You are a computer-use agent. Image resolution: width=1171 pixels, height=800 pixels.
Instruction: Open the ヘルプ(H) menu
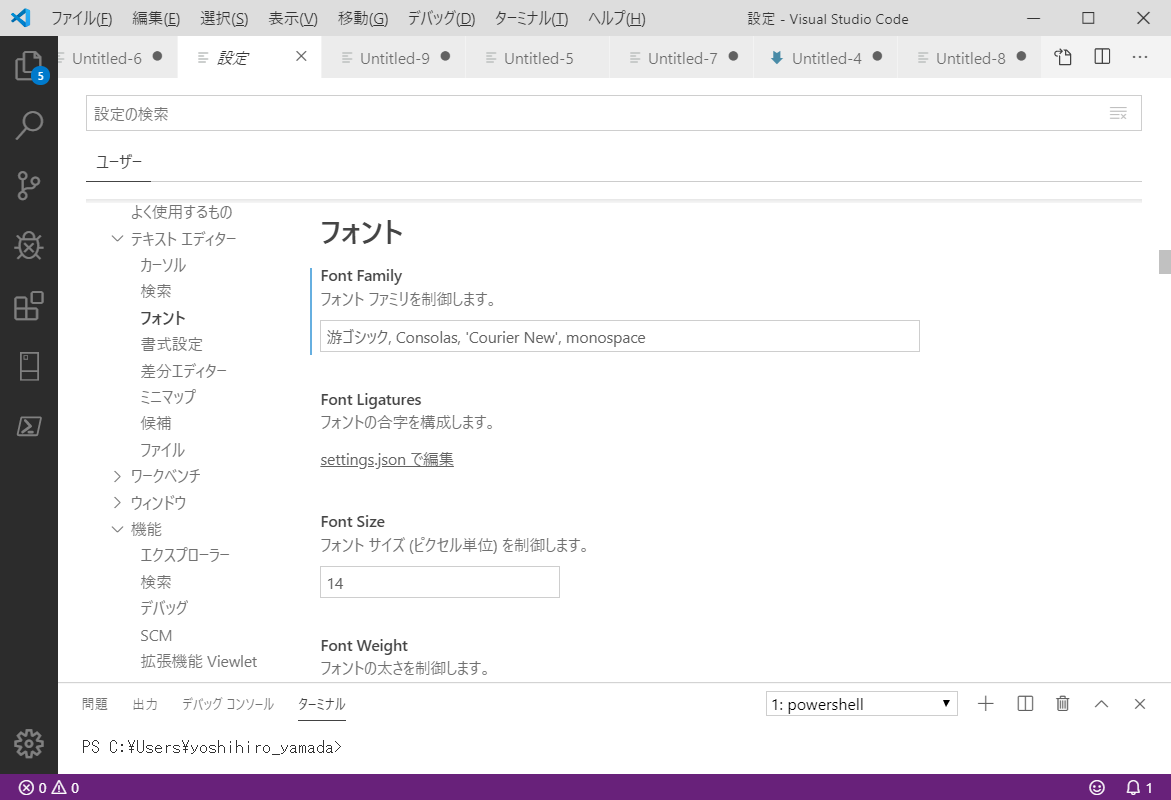point(617,19)
